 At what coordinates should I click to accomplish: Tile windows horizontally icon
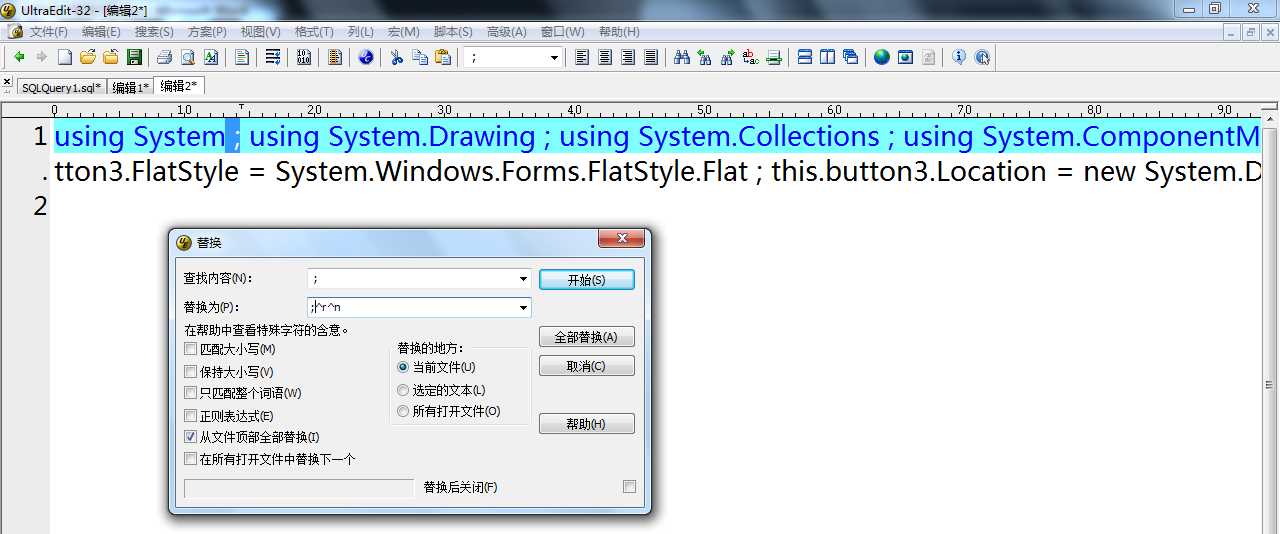coord(805,57)
